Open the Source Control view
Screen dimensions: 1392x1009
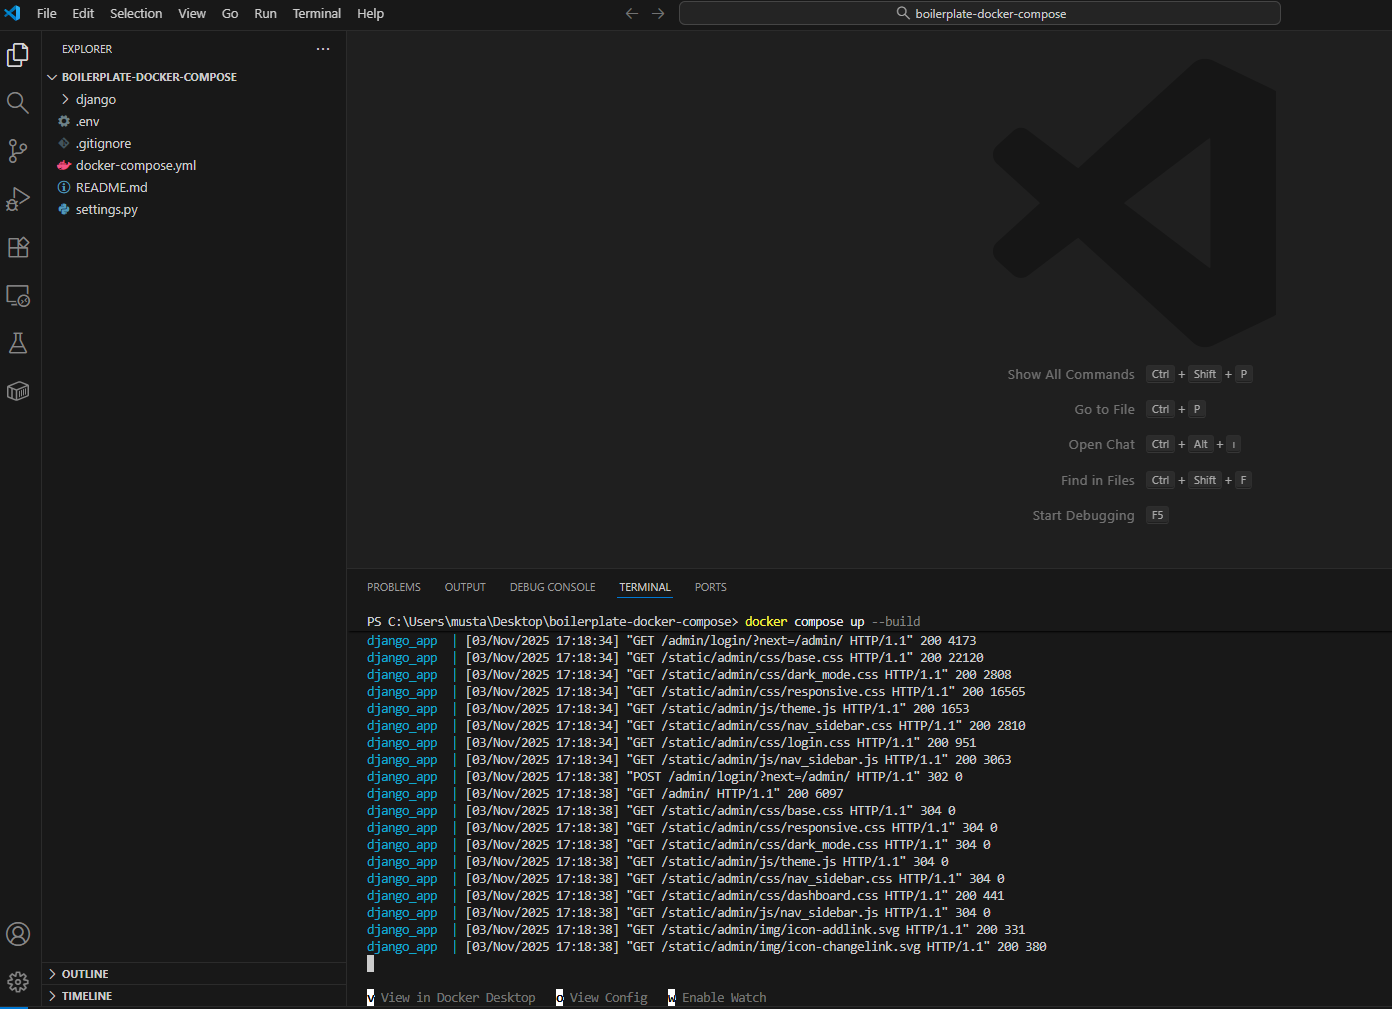(x=17, y=151)
